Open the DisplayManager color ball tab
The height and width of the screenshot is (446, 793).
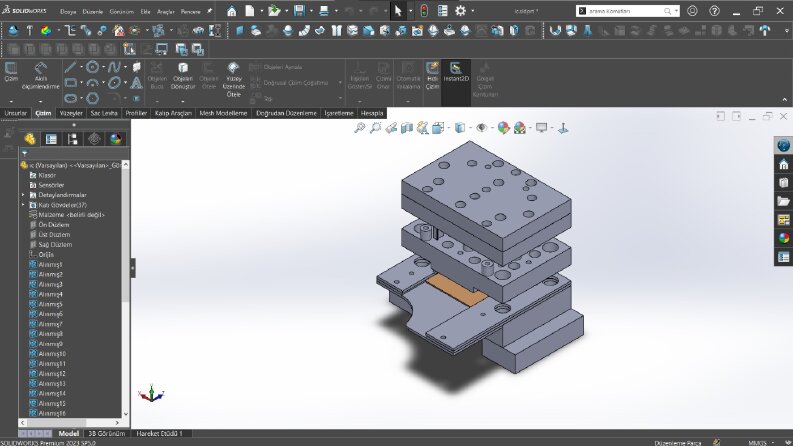[x=116, y=139]
